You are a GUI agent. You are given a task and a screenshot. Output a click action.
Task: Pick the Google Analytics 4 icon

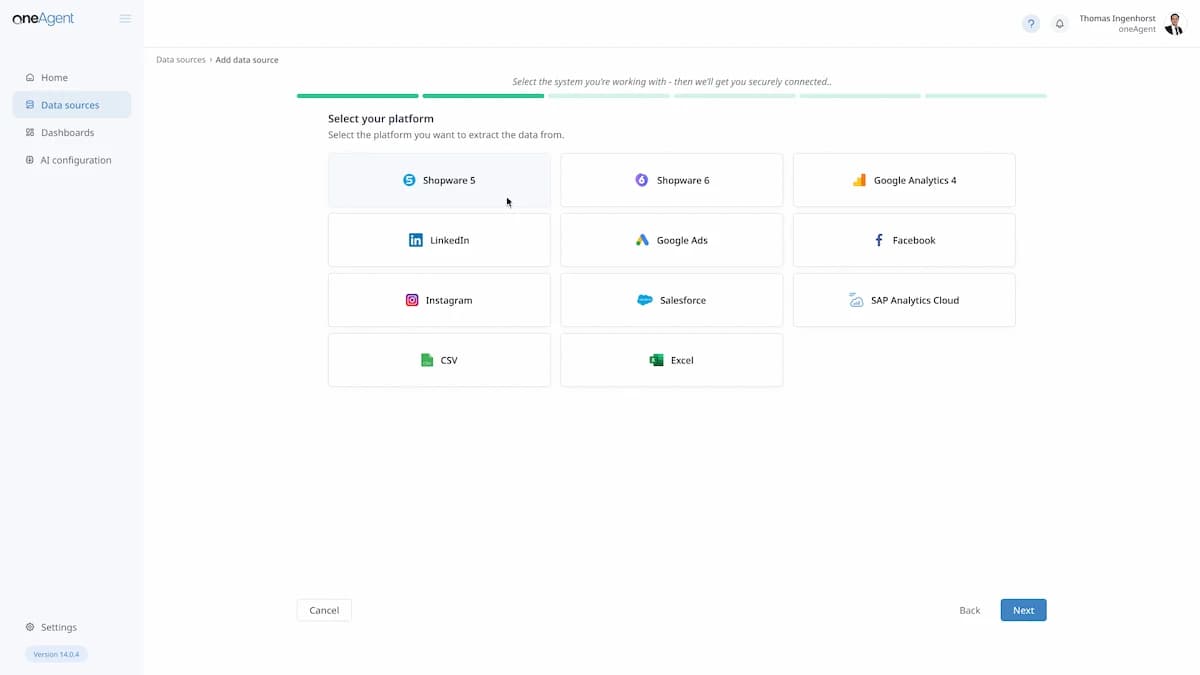click(x=859, y=180)
